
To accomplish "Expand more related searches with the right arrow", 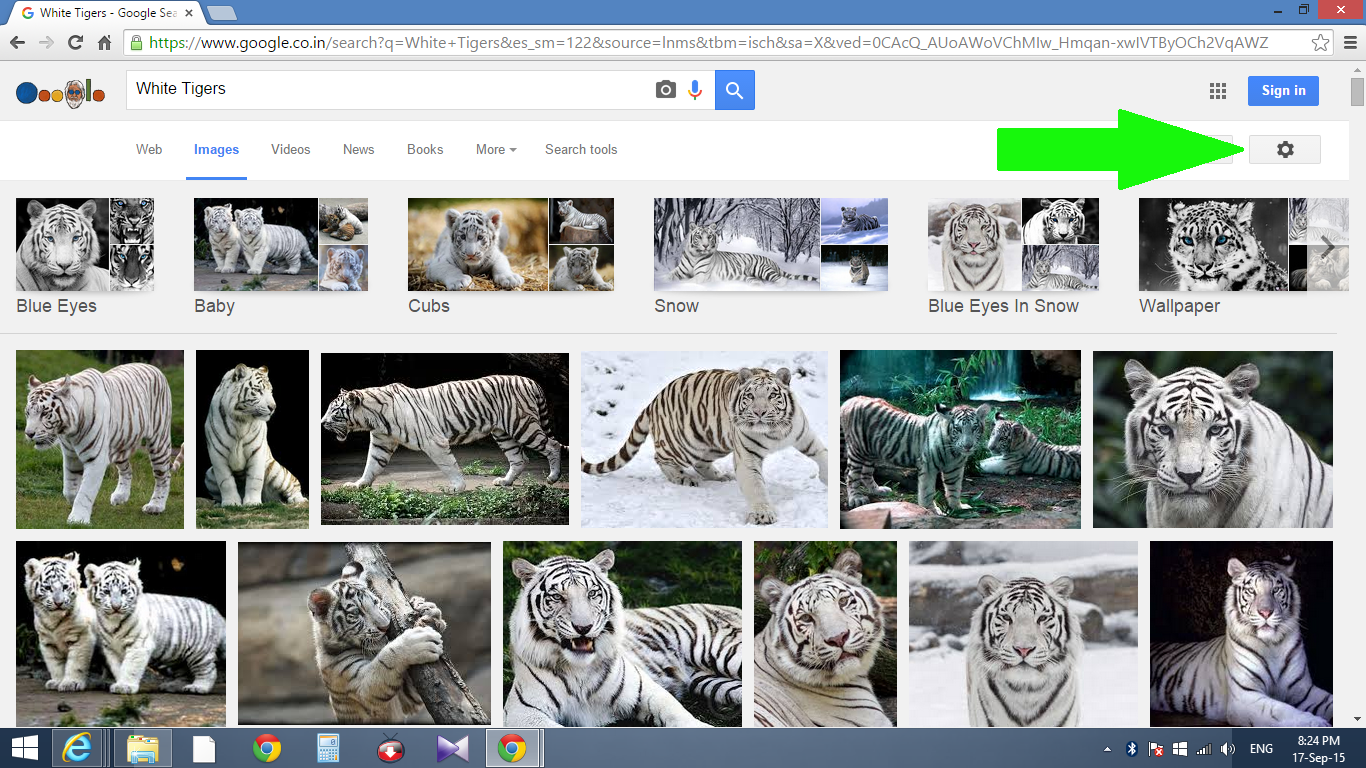I will coord(1328,245).
